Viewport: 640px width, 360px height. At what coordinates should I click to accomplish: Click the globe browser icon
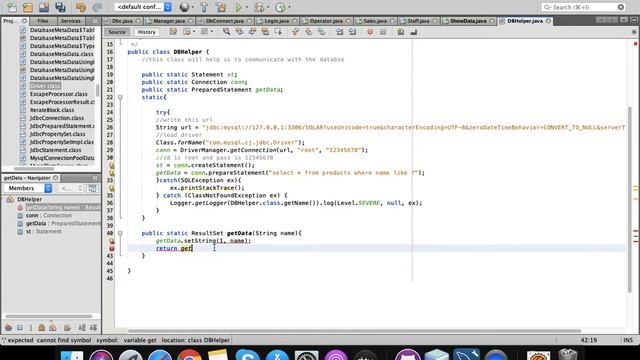point(184,7)
